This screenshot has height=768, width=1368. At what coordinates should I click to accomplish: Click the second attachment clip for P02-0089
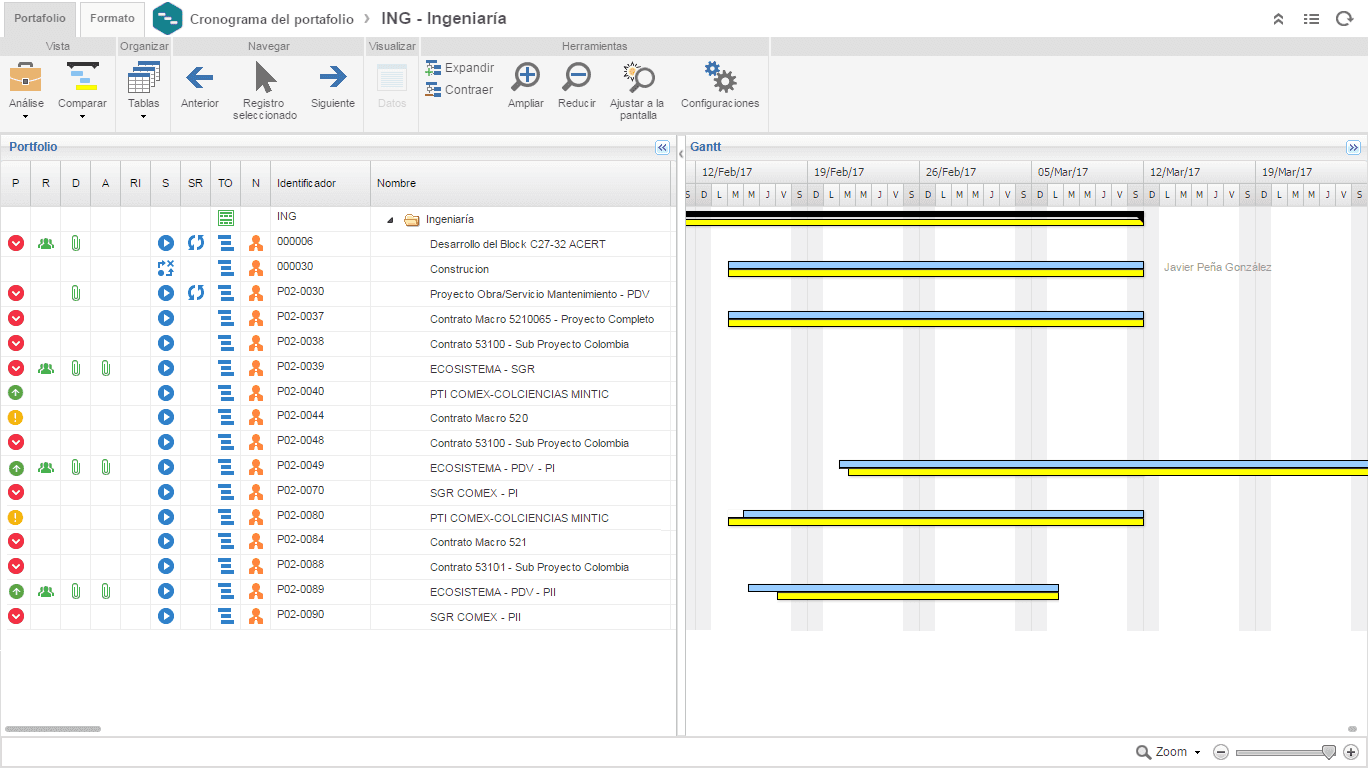point(105,592)
